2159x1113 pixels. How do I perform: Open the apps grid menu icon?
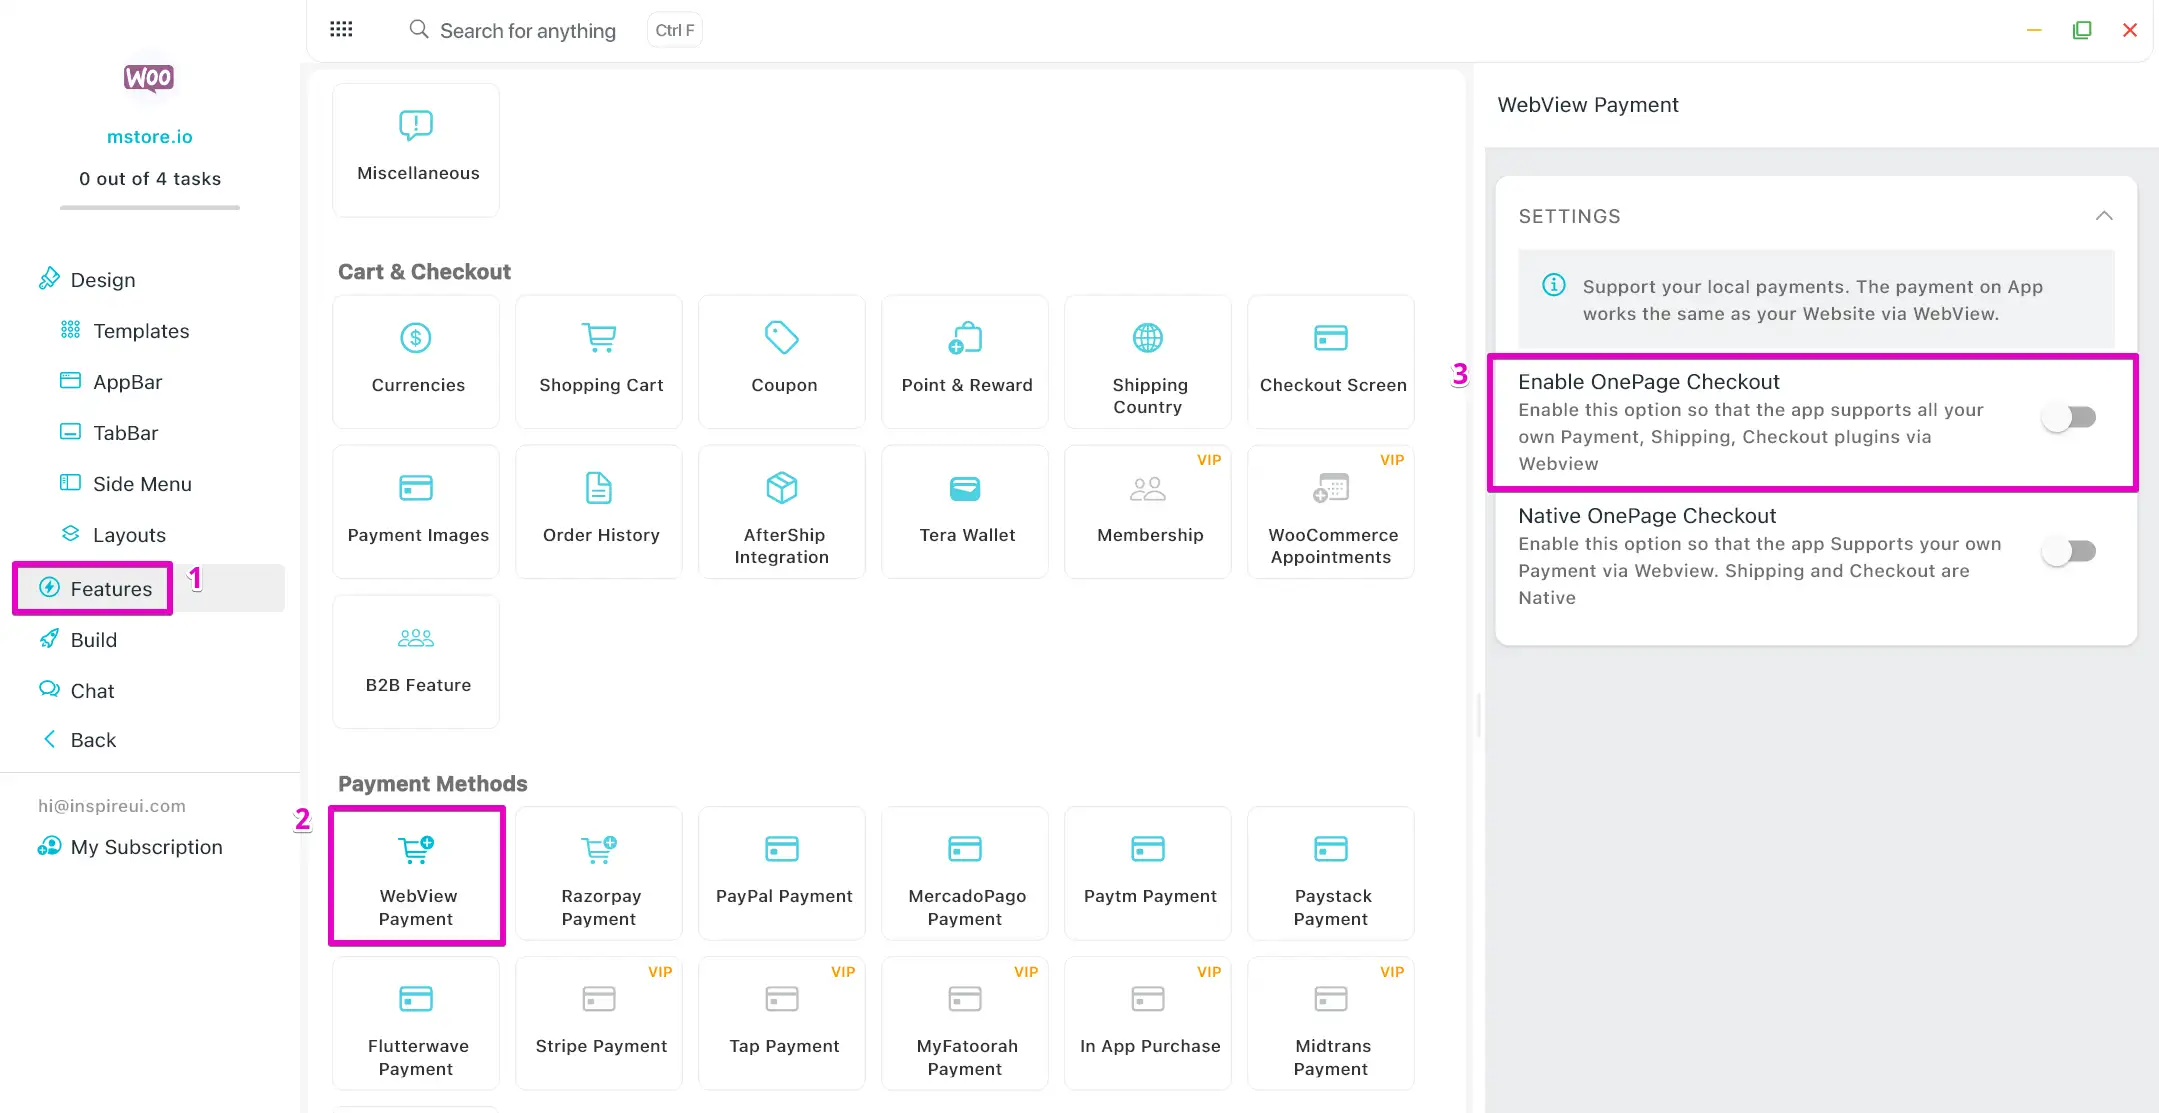click(x=341, y=29)
